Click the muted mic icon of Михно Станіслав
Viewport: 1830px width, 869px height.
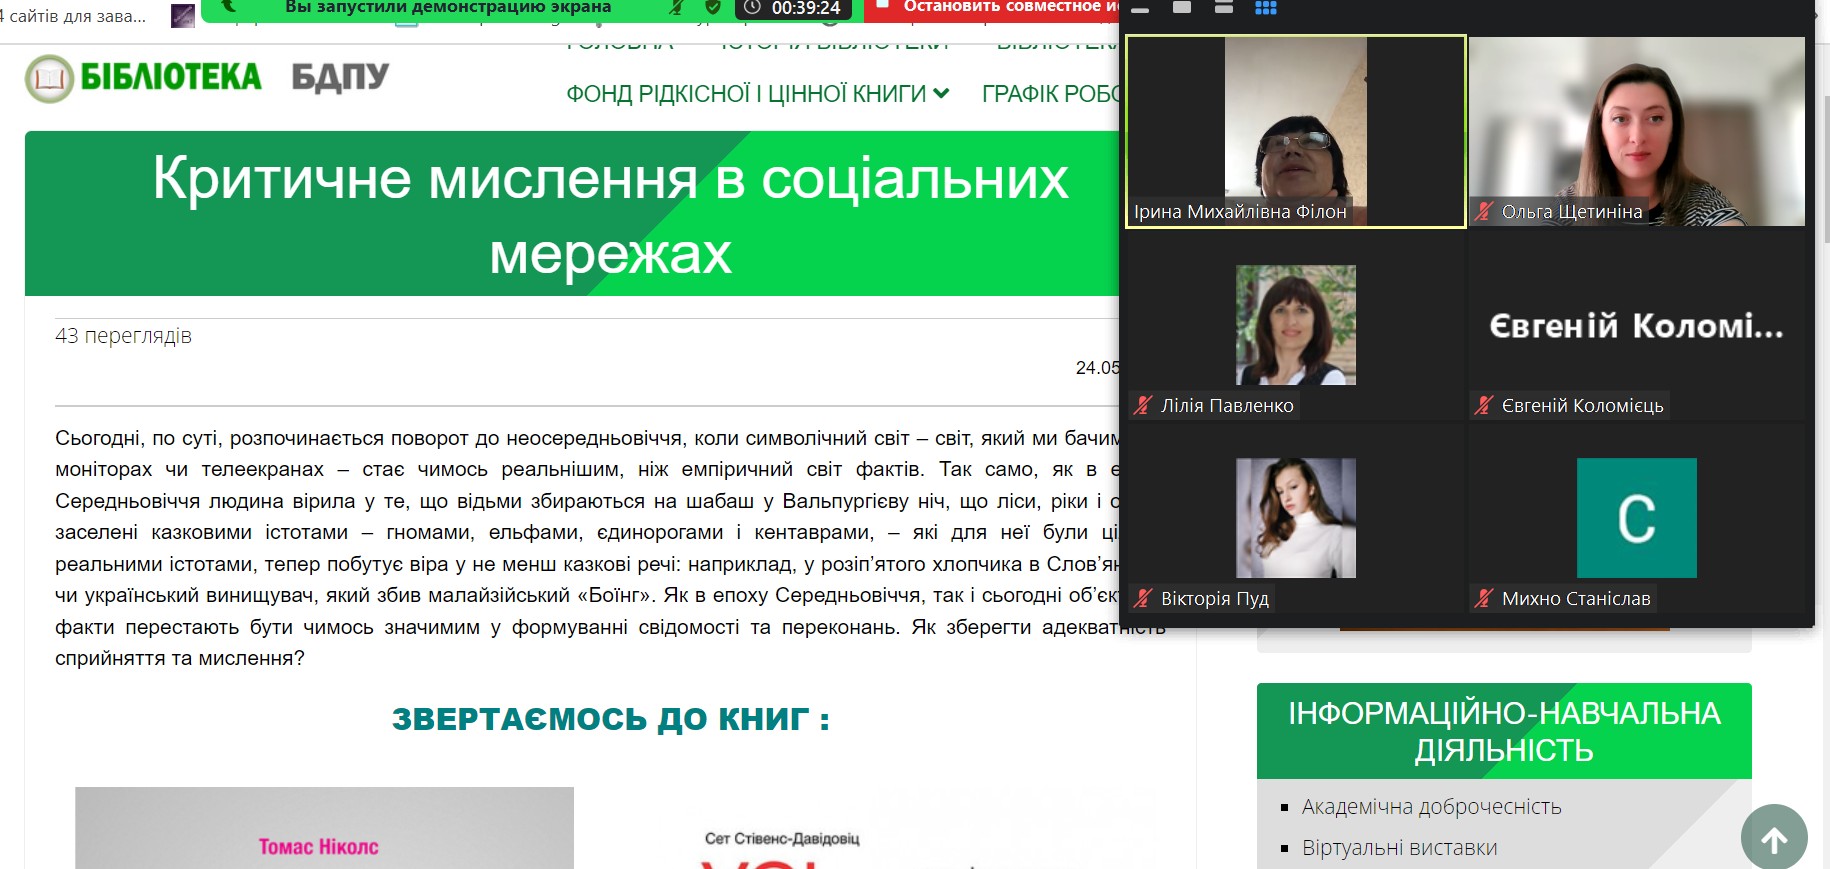1484,598
